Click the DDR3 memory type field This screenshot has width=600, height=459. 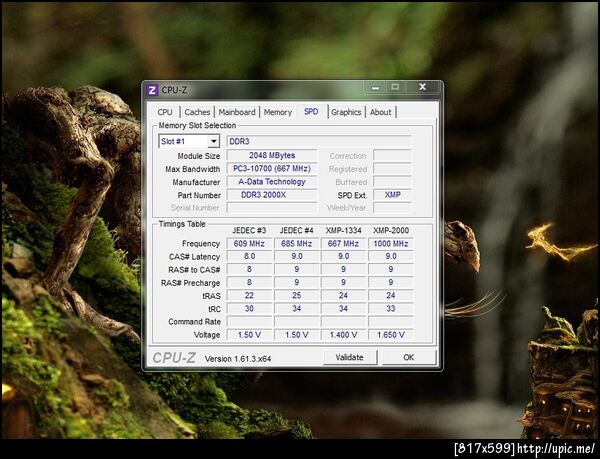(319, 142)
